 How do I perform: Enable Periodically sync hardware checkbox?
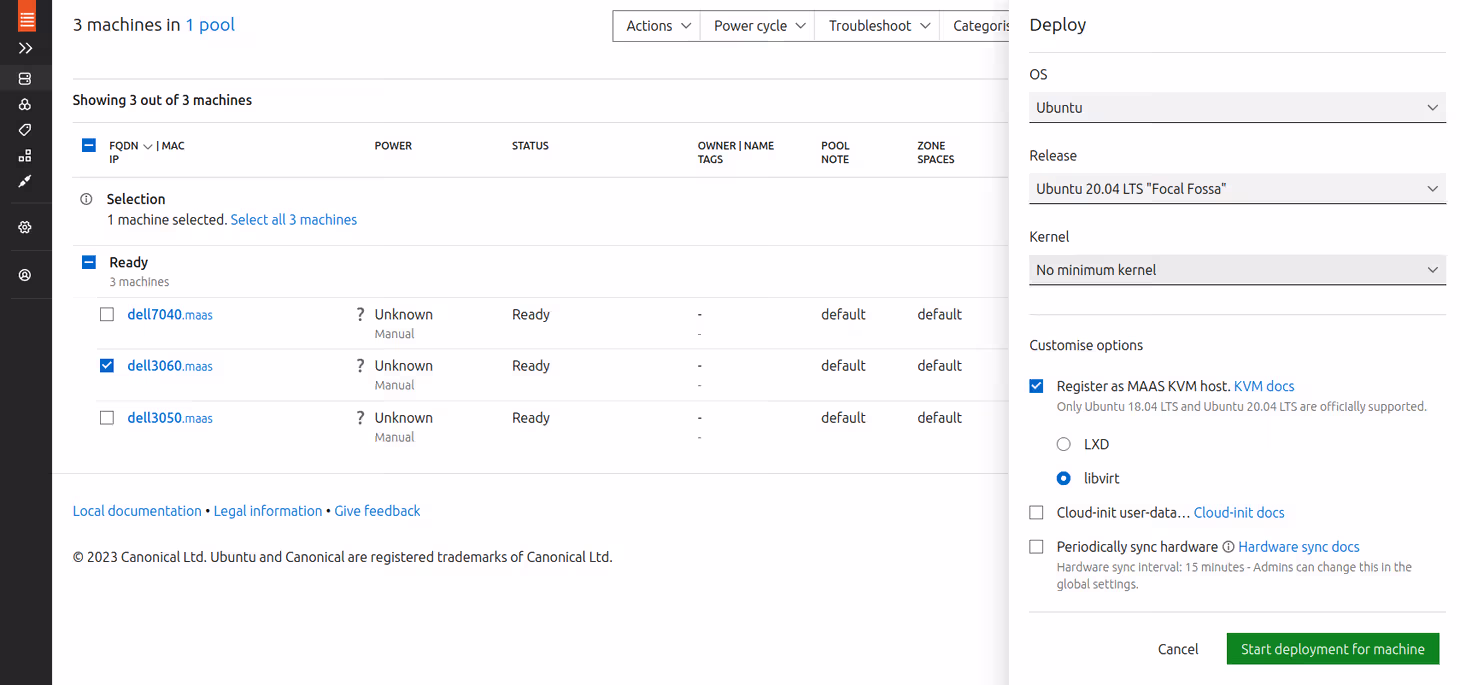pos(1036,547)
